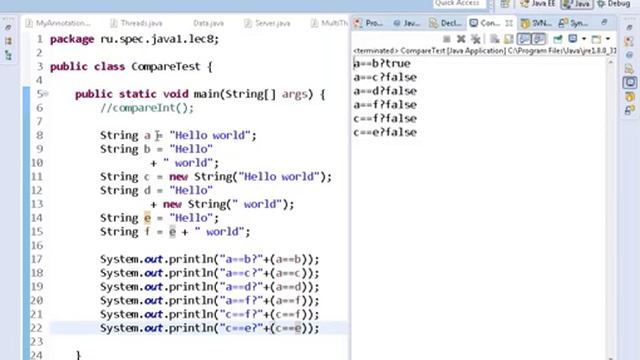The image size is (640, 360).
Task: Click the hierarchy icon in left sidebar
Action: click(9, 55)
